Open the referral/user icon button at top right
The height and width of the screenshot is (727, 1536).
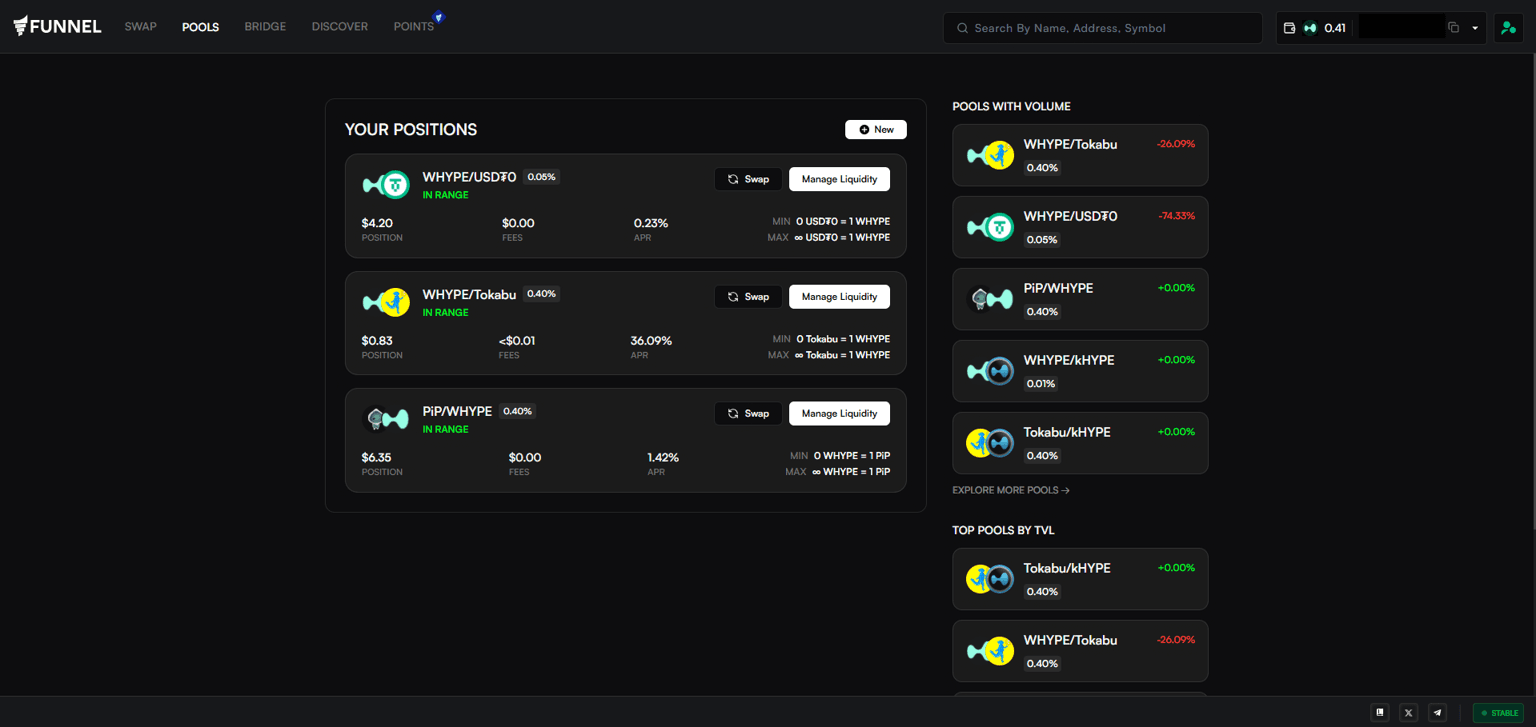1508,28
